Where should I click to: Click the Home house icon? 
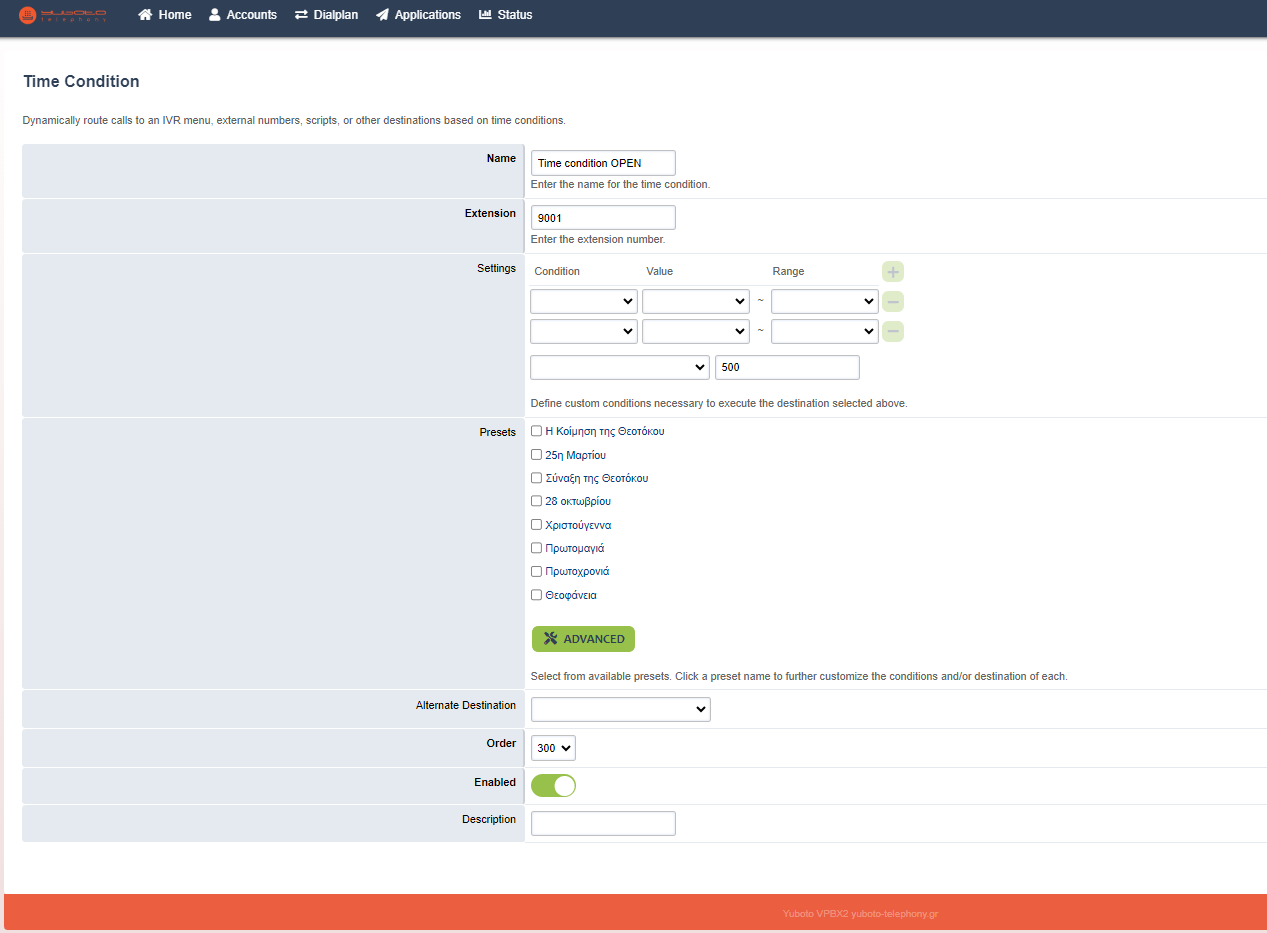click(146, 15)
